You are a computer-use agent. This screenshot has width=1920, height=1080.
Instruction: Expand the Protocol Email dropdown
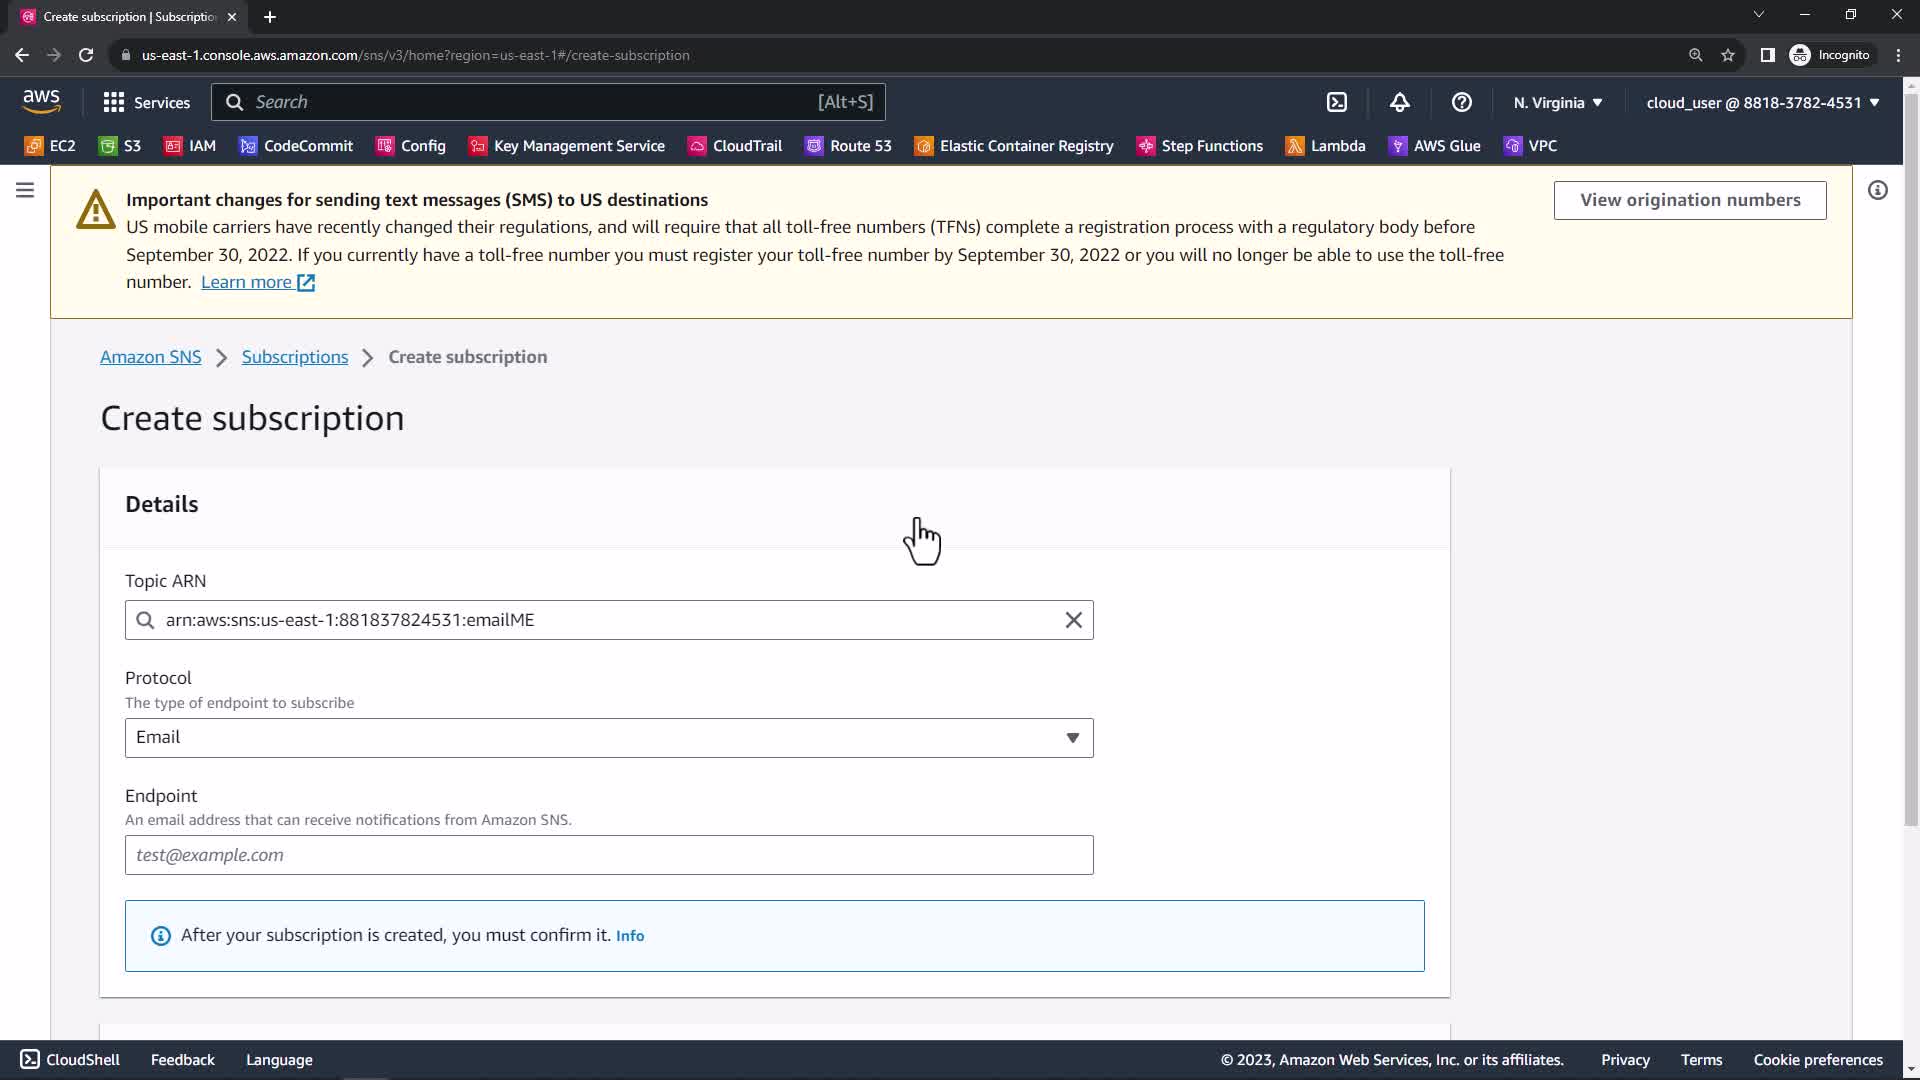[608, 738]
